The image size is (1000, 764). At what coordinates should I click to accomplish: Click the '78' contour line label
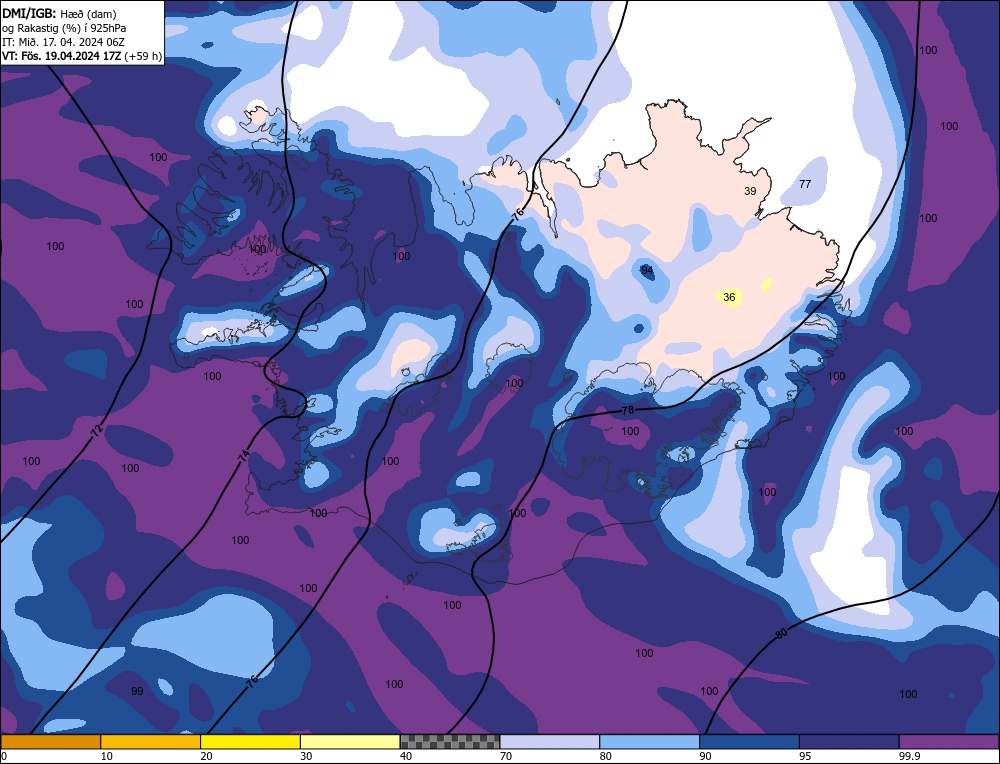[628, 410]
